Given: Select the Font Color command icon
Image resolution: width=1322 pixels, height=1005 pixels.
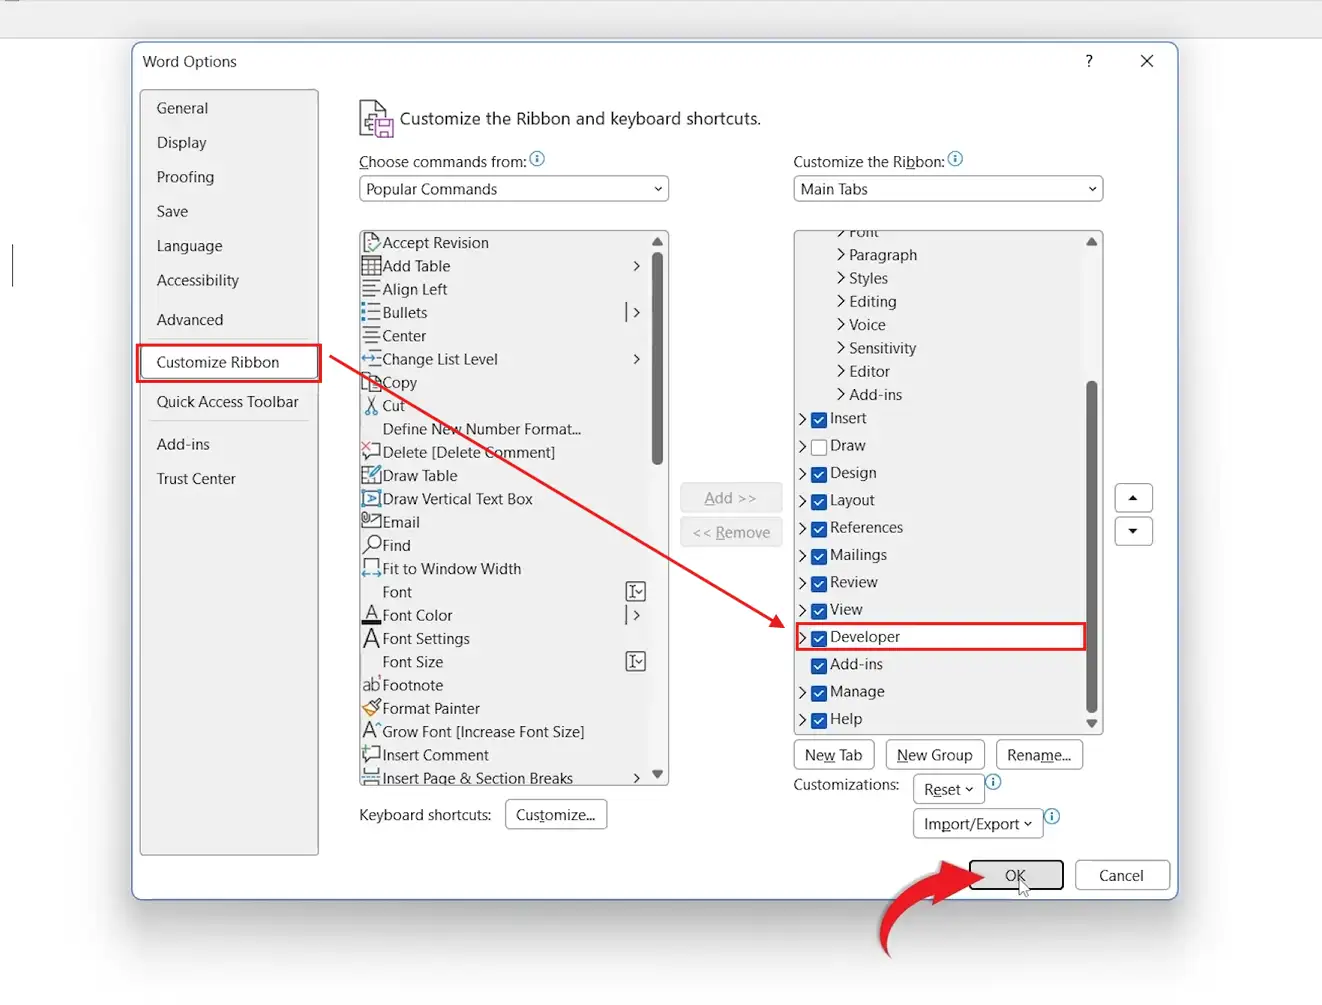Looking at the screenshot, I should pyautogui.click(x=371, y=615).
